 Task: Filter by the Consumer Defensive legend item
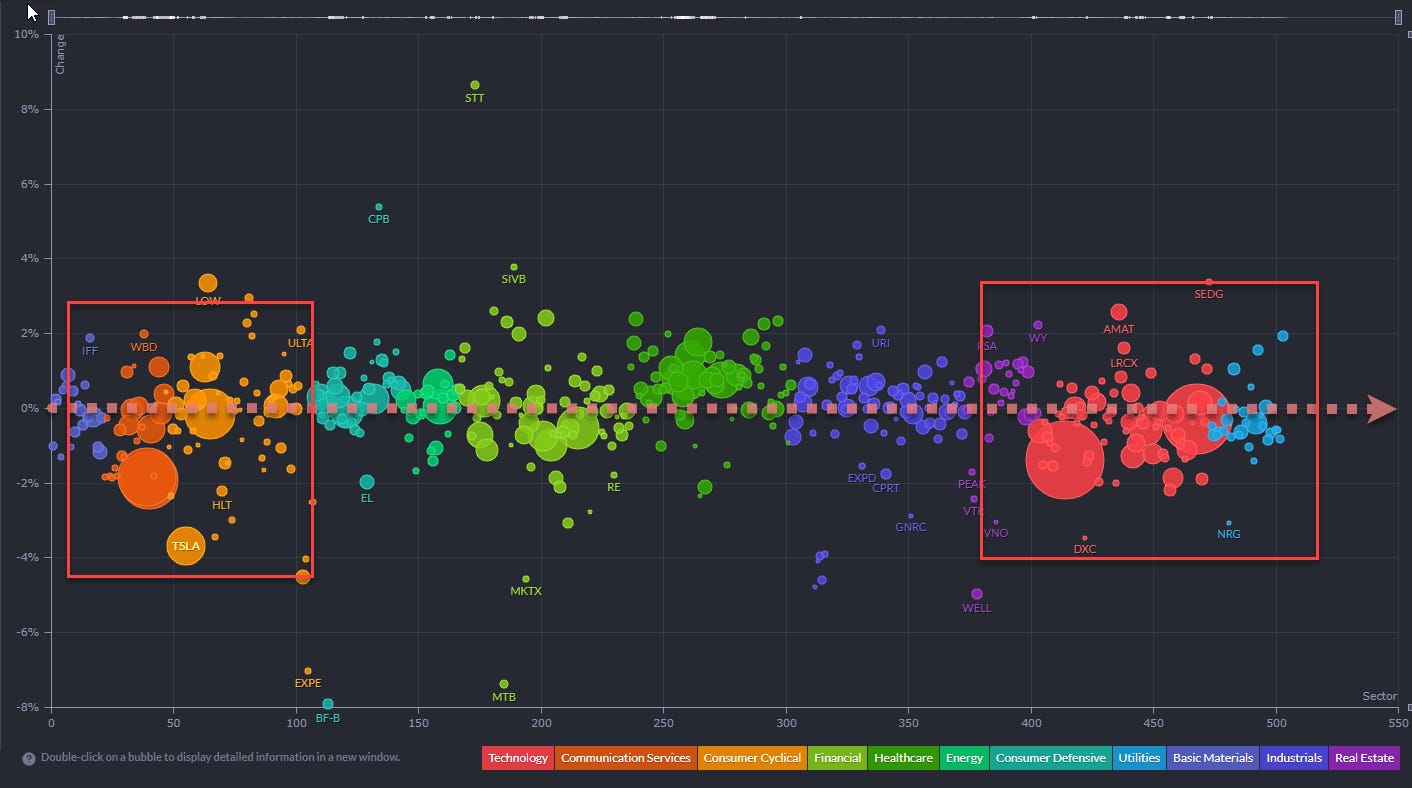(1050, 758)
